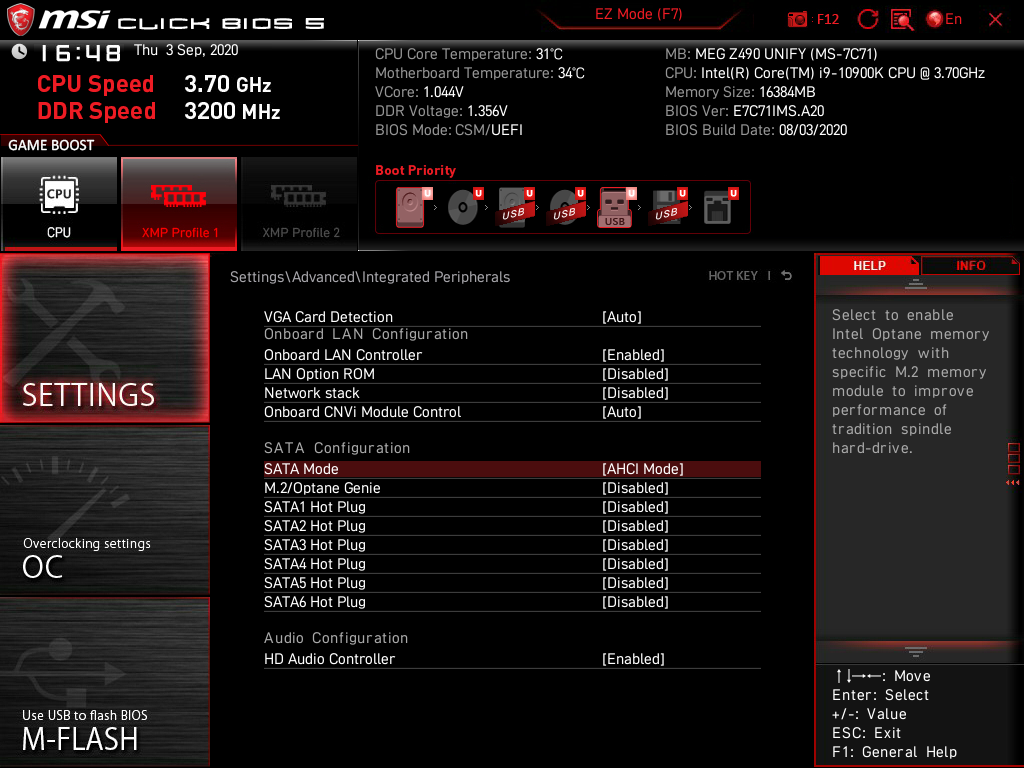Change LAN Option ROM [Disabled] value
1024x768 pixels.
[x=635, y=374]
